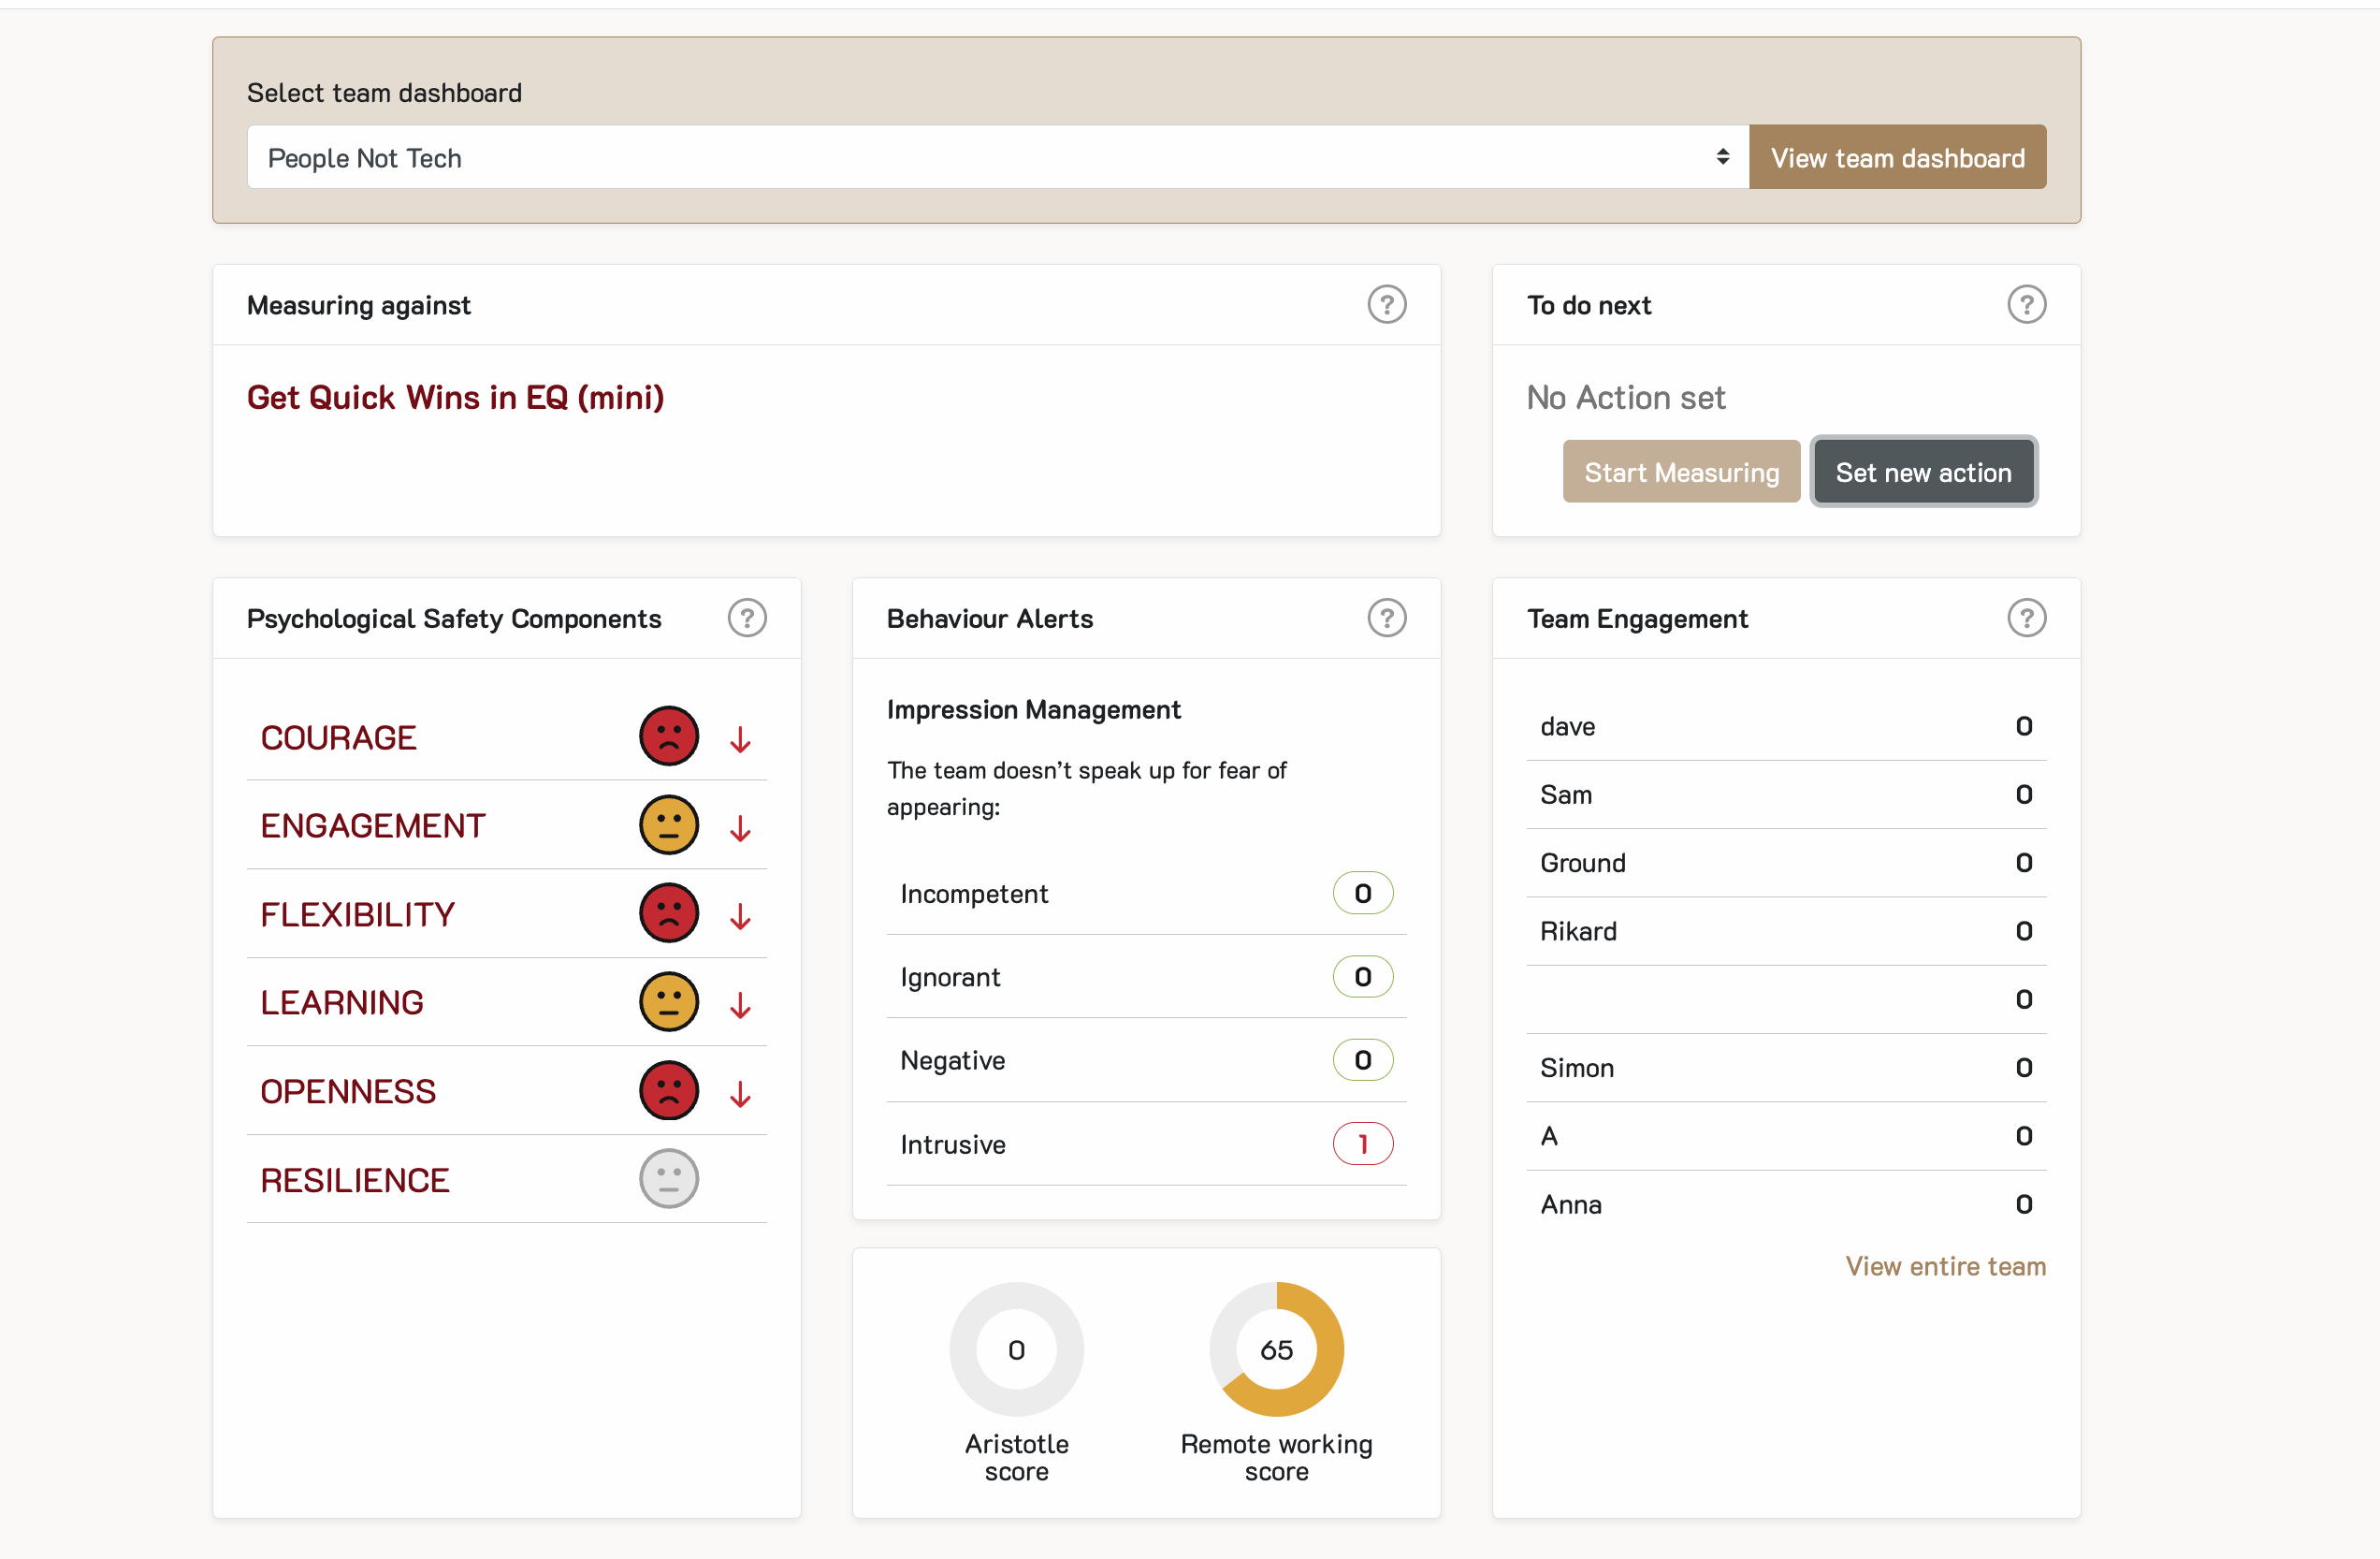Select the neutral face next to RESILIENCE
Viewport: 2380px width, 1559px height.
click(668, 1178)
